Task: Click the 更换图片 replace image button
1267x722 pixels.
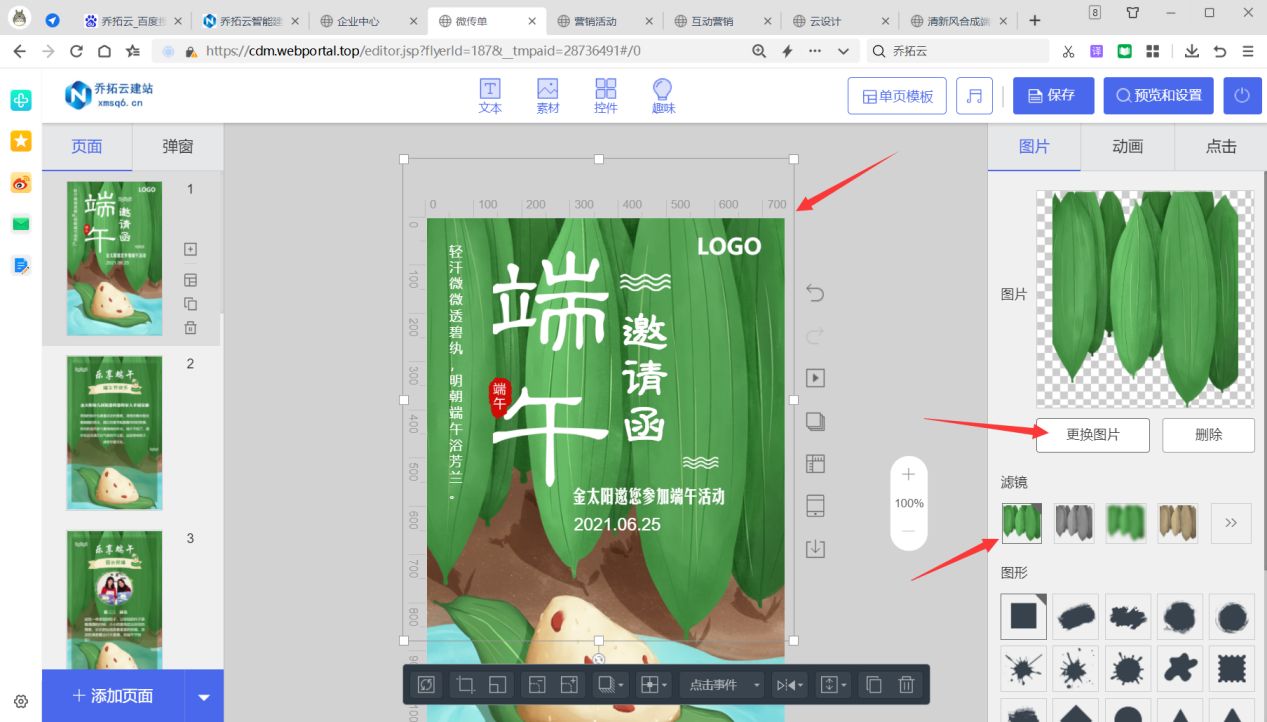Action: [1092, 435]
